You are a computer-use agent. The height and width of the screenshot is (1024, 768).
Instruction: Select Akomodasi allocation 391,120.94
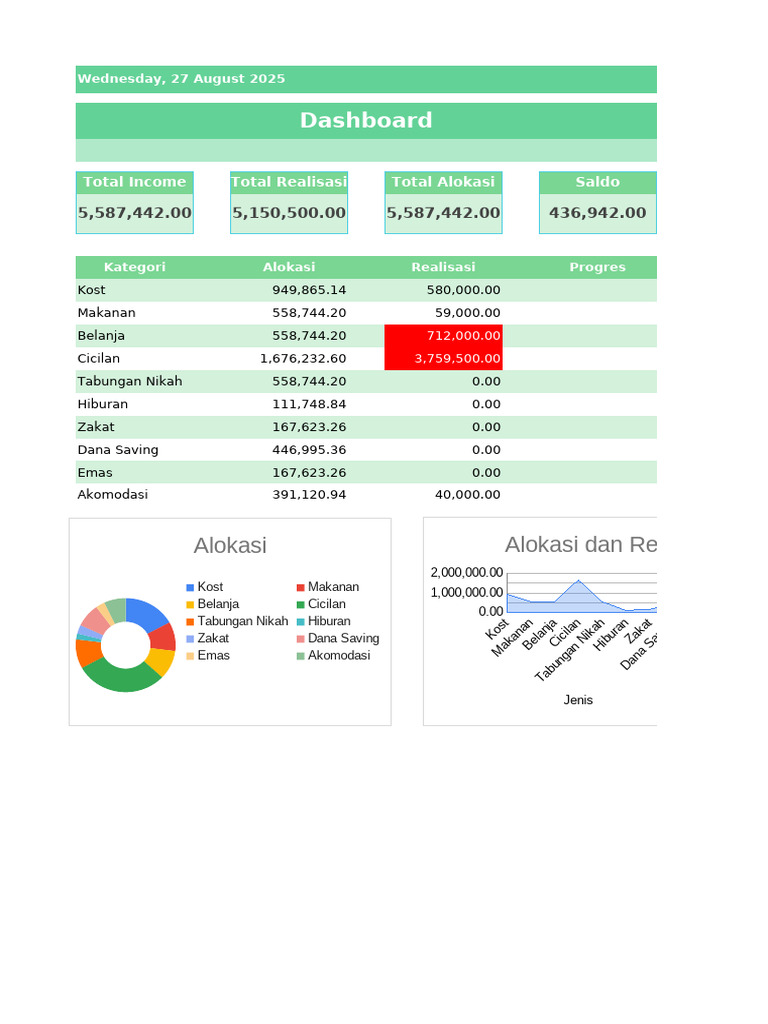point(289,495)
